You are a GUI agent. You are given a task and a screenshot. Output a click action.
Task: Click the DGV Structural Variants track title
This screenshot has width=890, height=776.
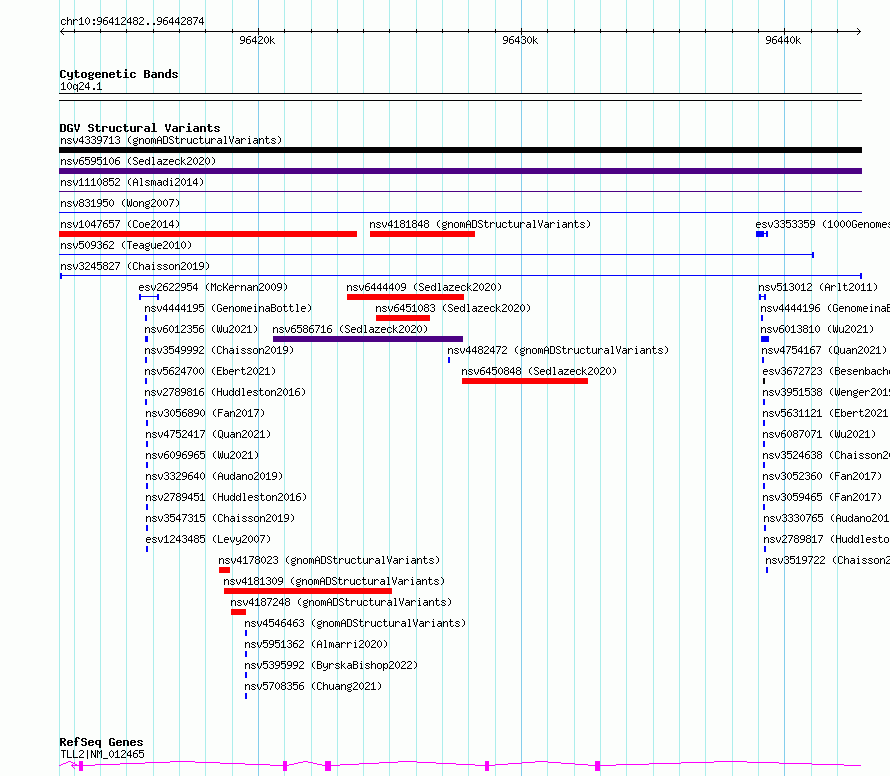140,128
